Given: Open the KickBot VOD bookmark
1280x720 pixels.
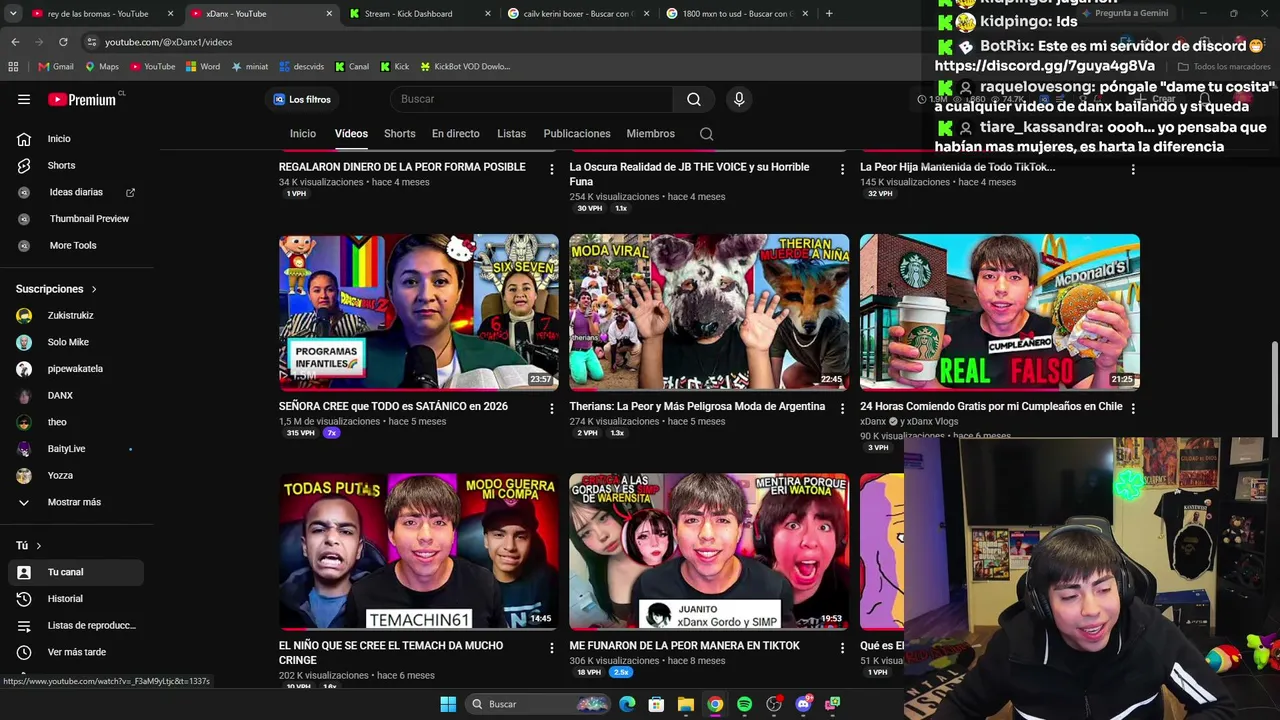Looking at the screenshot, I should coord(465,67).
